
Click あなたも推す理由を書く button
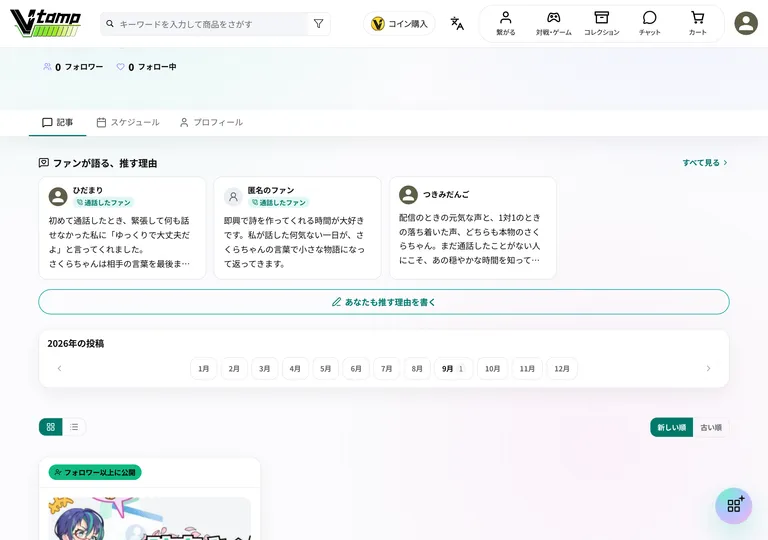click(x=384, y=302)
